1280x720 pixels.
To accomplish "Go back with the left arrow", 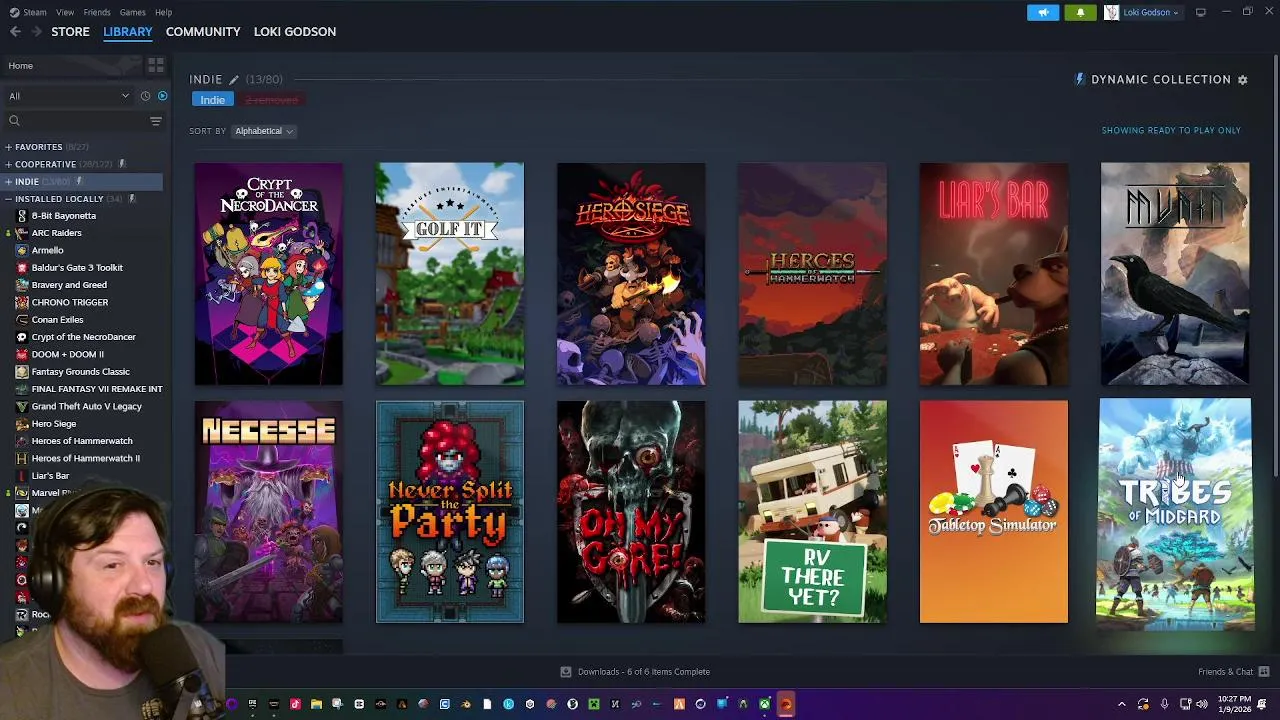I will (15, 31).
